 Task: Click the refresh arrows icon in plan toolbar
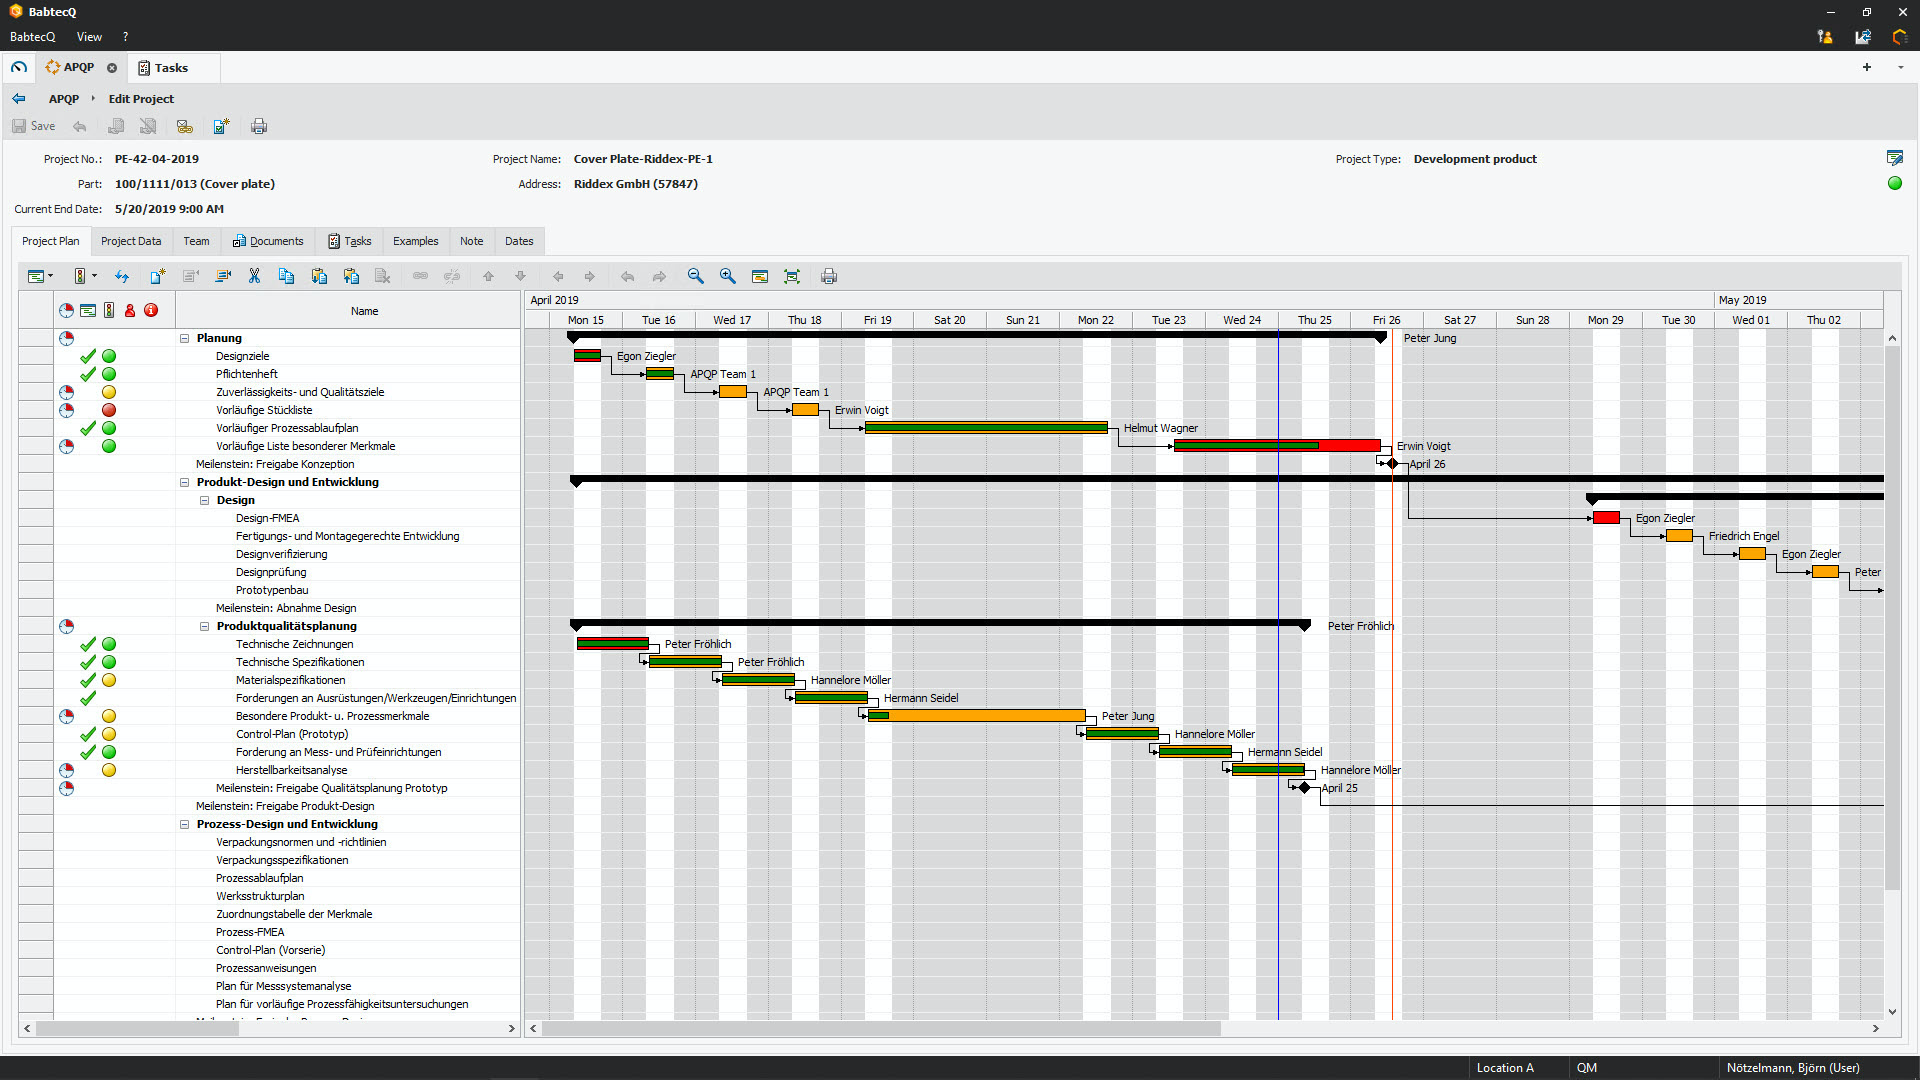click(122, 276)
